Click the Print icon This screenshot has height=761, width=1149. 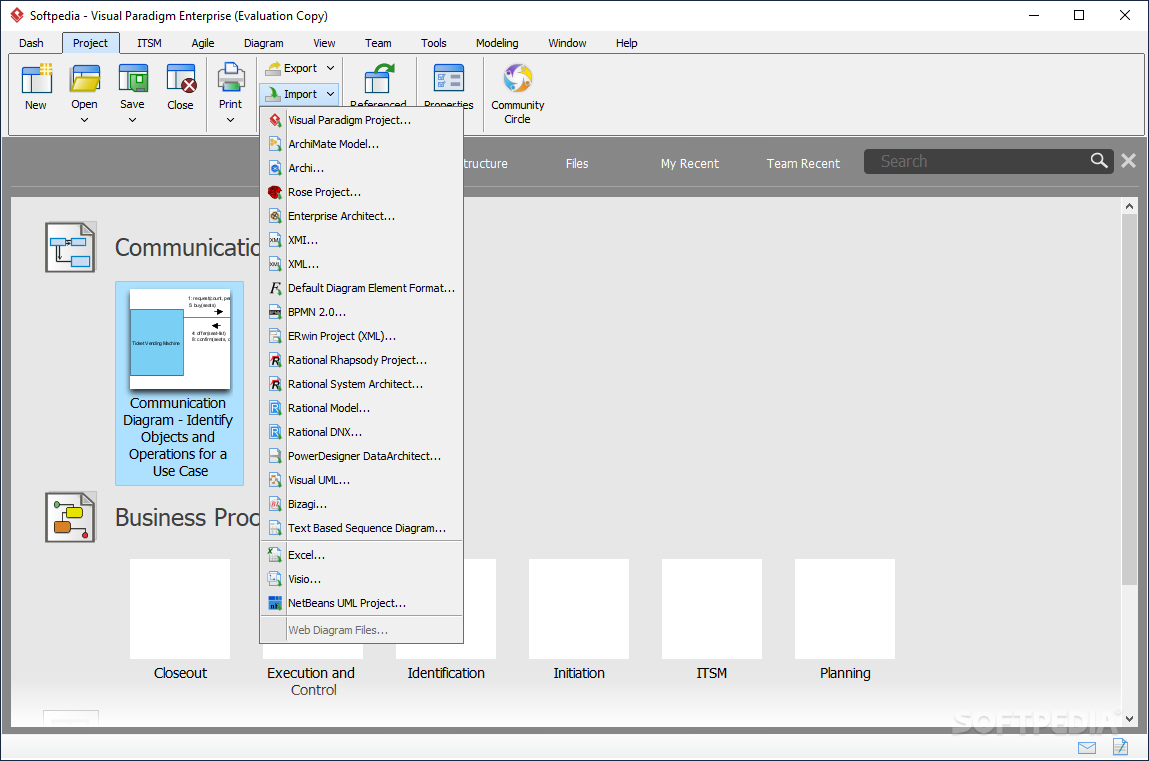tap(231, 78)
